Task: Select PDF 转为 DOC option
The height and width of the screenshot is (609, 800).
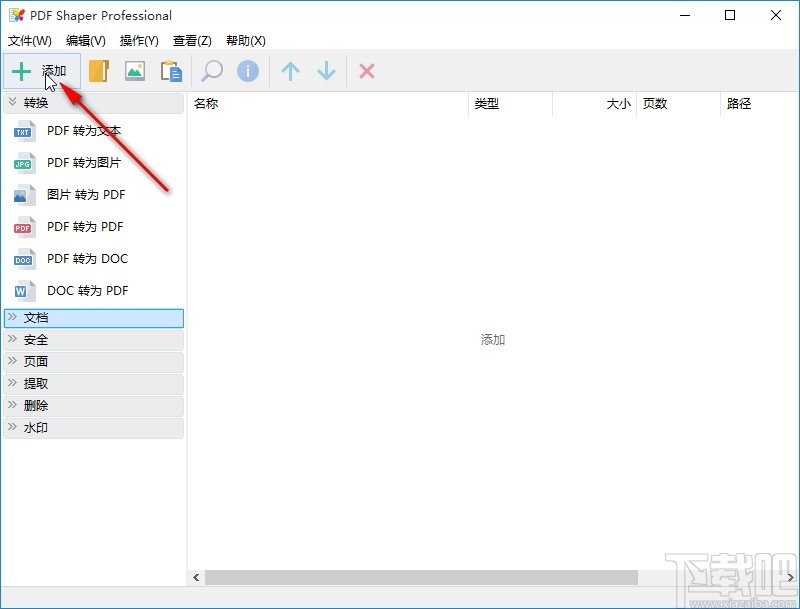Action: (x=88, y=259)
